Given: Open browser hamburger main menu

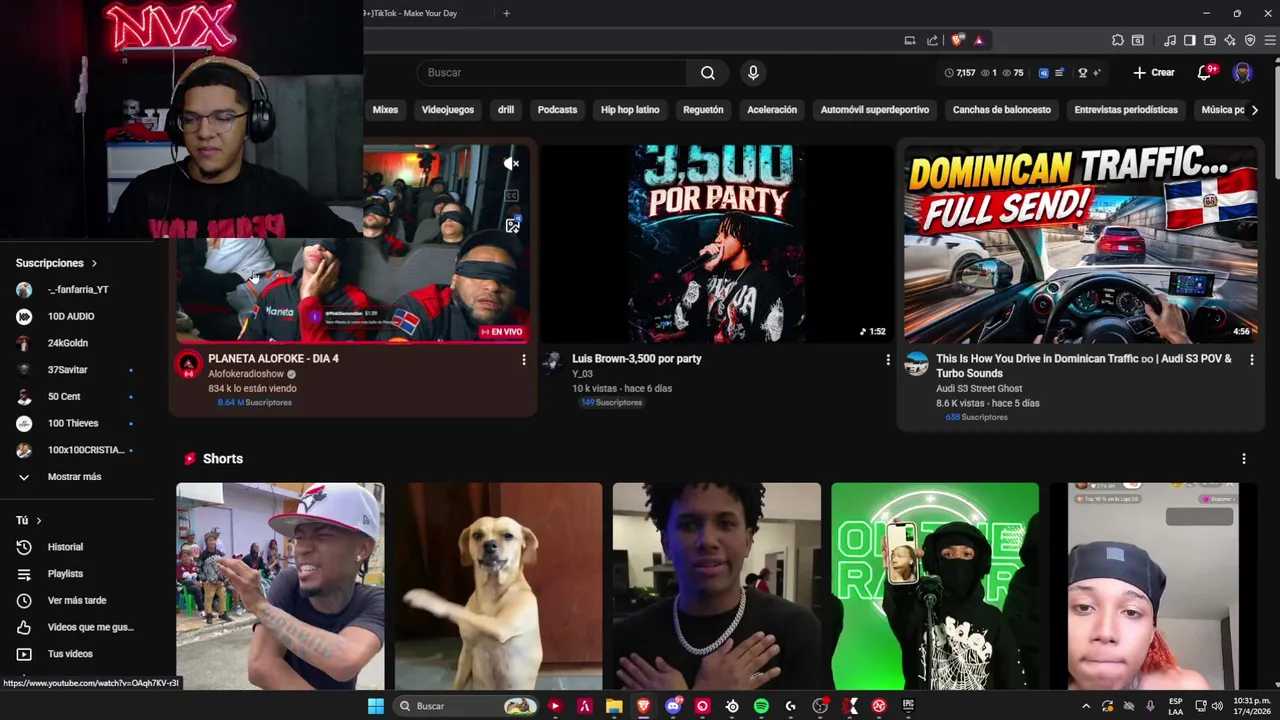Looking at the screenshot, I should (x=1270, y=40).
